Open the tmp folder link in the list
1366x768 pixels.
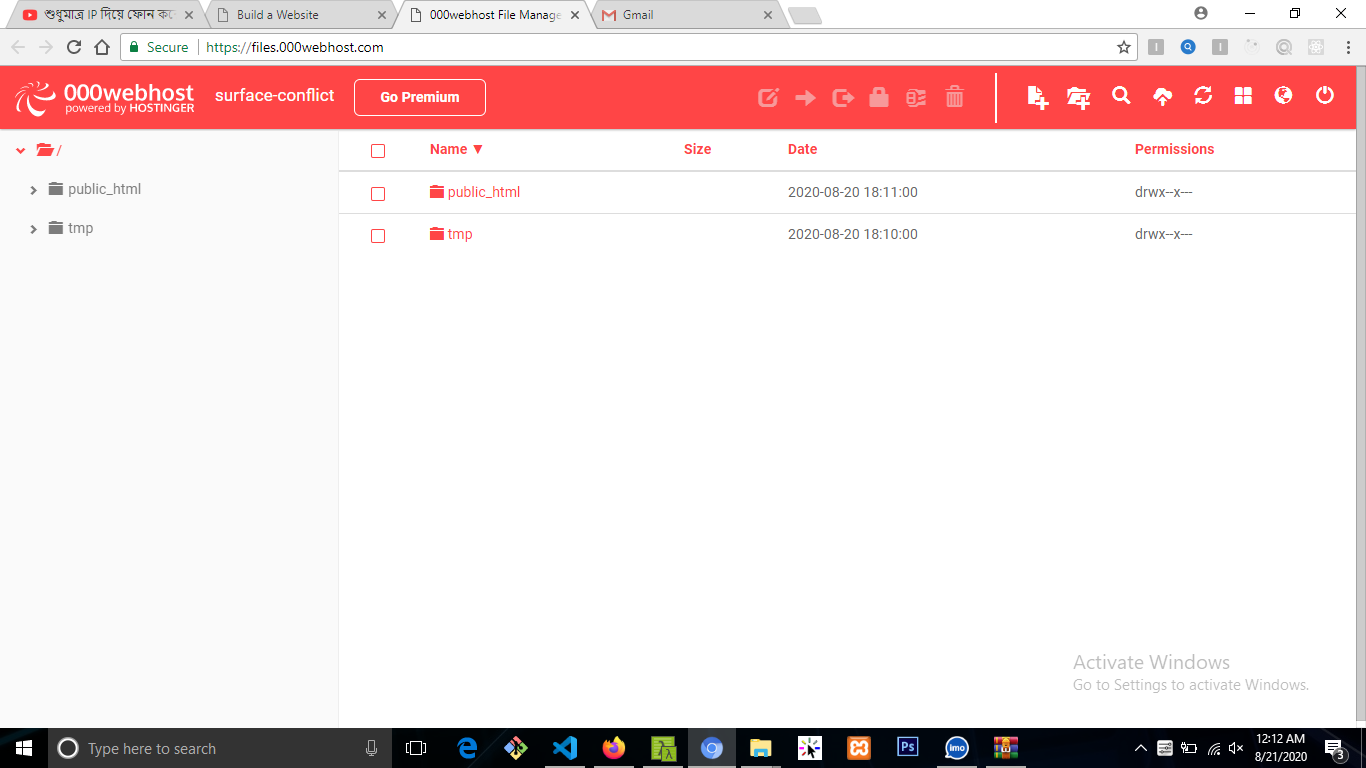[x=460, y=234]
